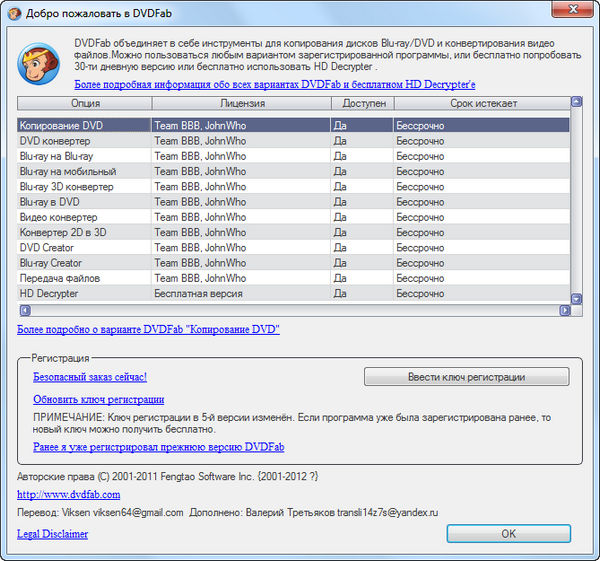Open the Безопасный заказ сейчас! link
This screenshot has width=600, height=561.
[90, 377]
